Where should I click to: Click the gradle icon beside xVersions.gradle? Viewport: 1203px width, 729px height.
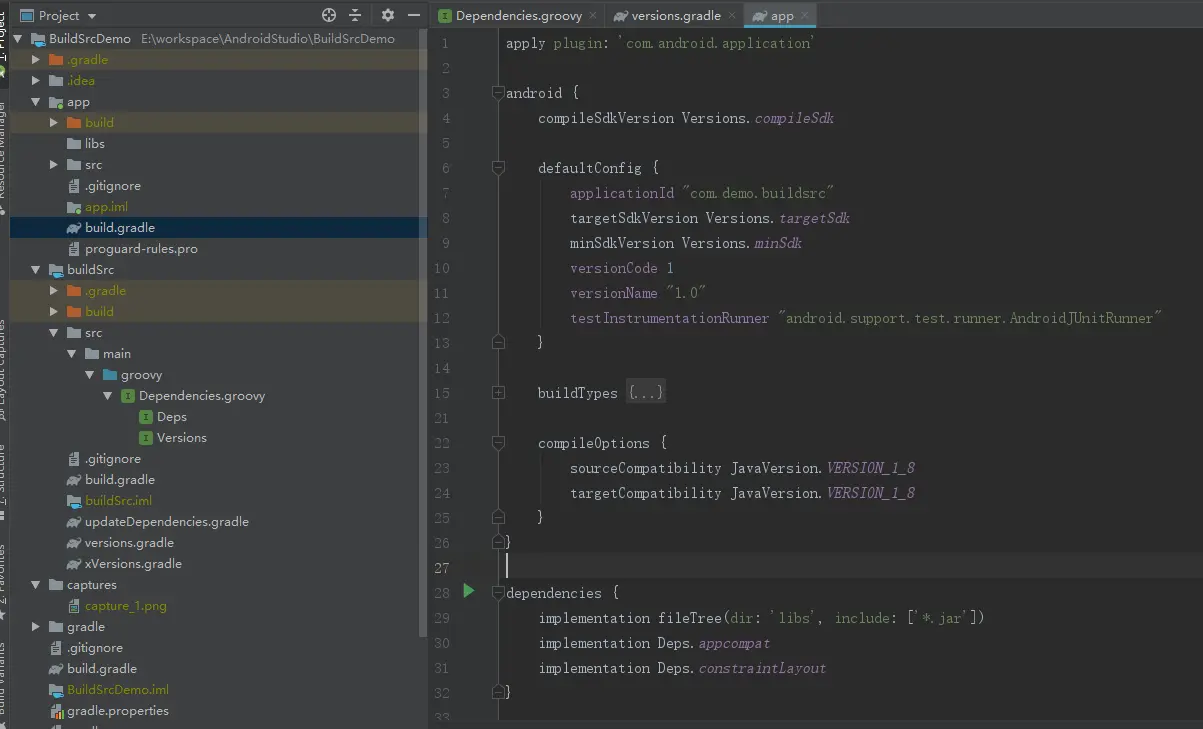click(x=74, y=564)
